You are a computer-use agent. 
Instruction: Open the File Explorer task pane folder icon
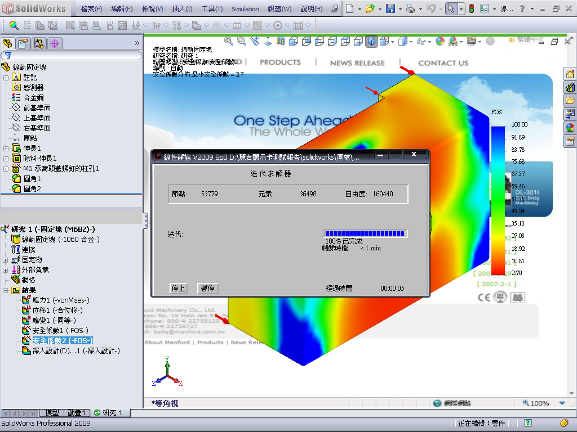tap(570, 101)
